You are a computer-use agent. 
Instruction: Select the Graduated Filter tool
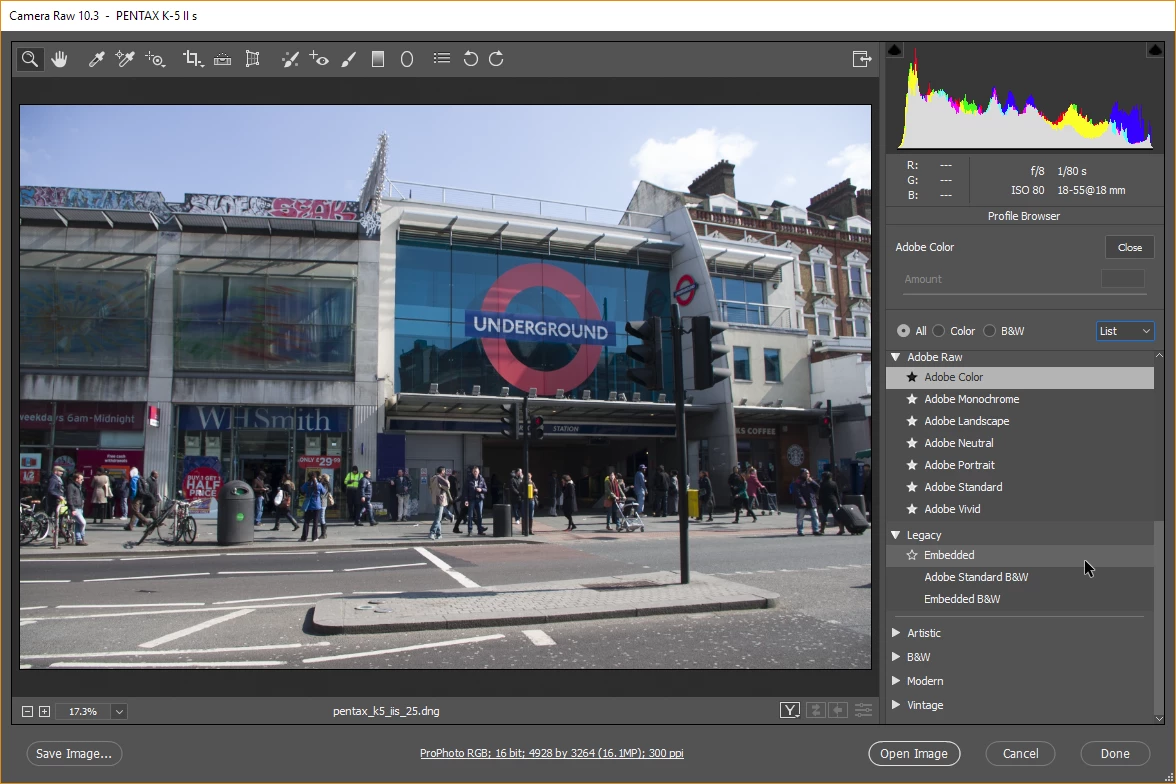pos(378,59)
